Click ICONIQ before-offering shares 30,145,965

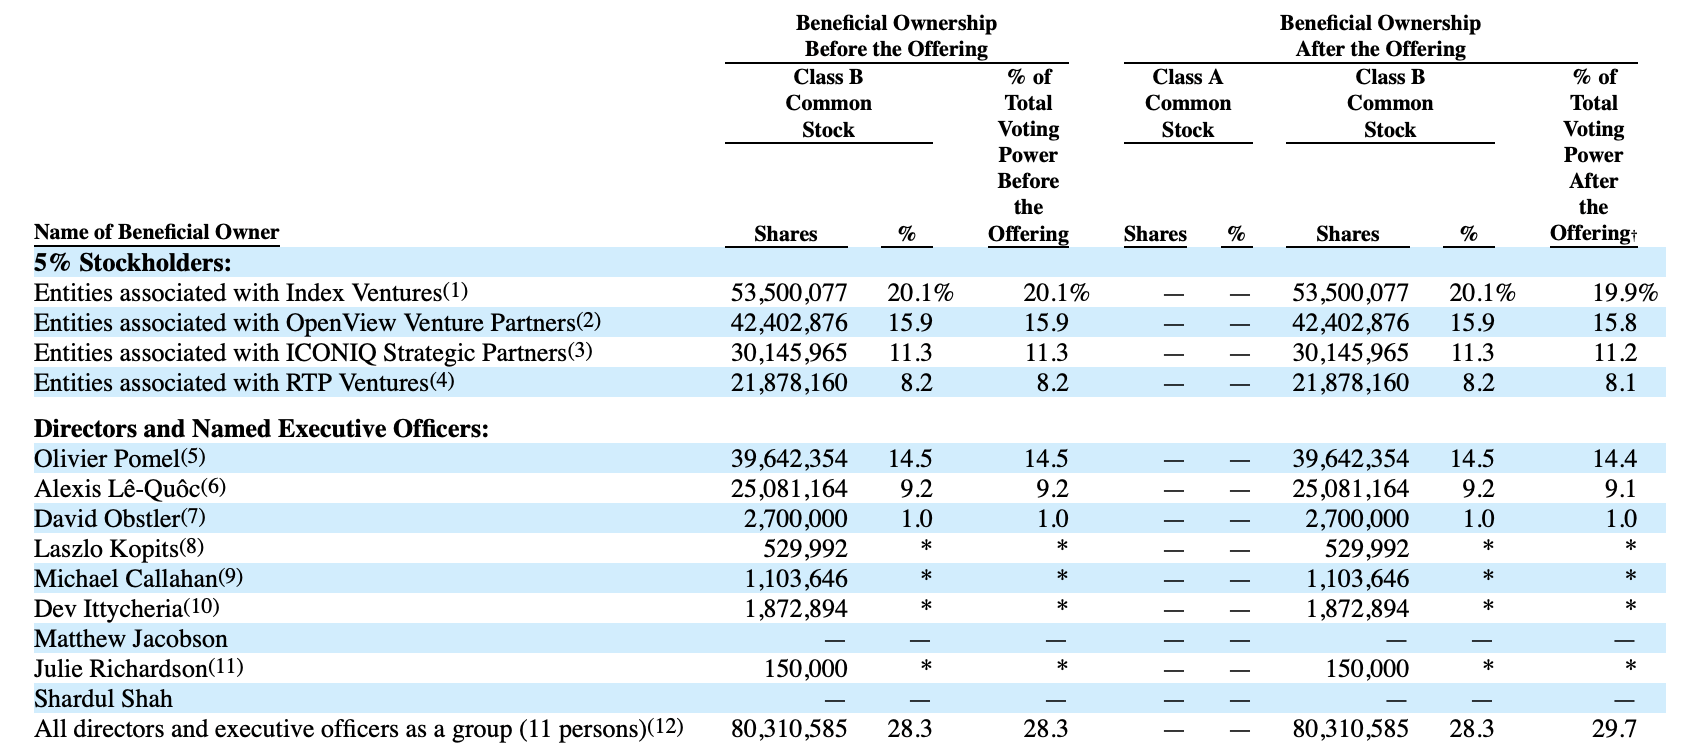[789, 354]
